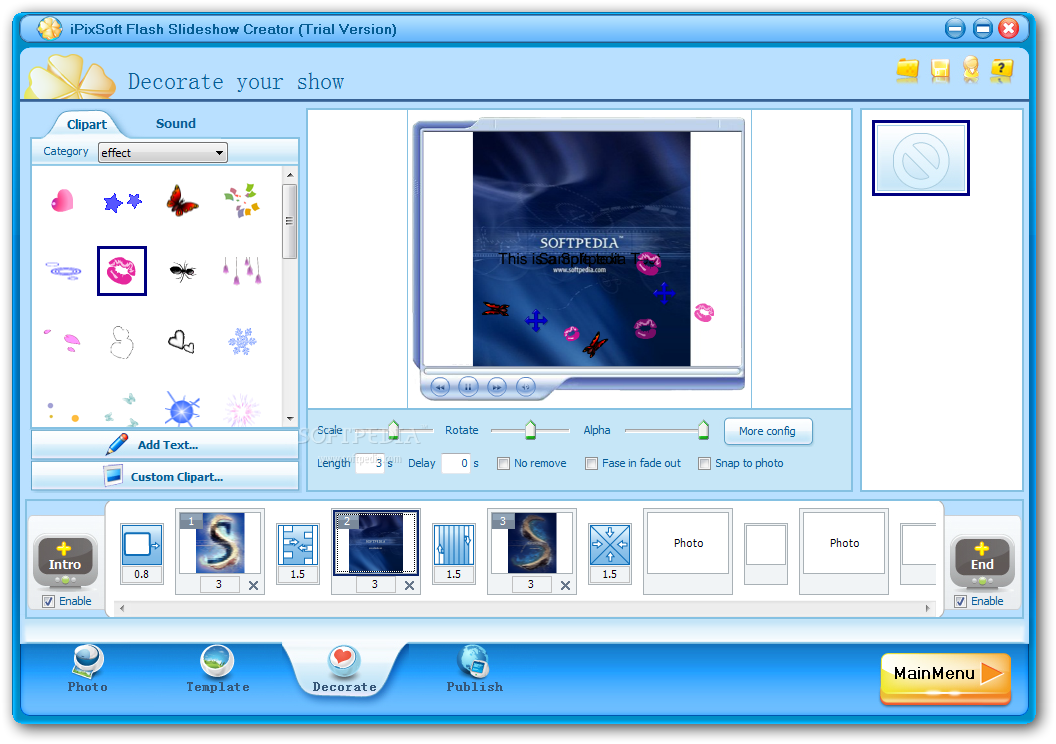This screenshot has width=1056, height=744.
Task: Enable Fase in fade out option
Action: [591, 463]
